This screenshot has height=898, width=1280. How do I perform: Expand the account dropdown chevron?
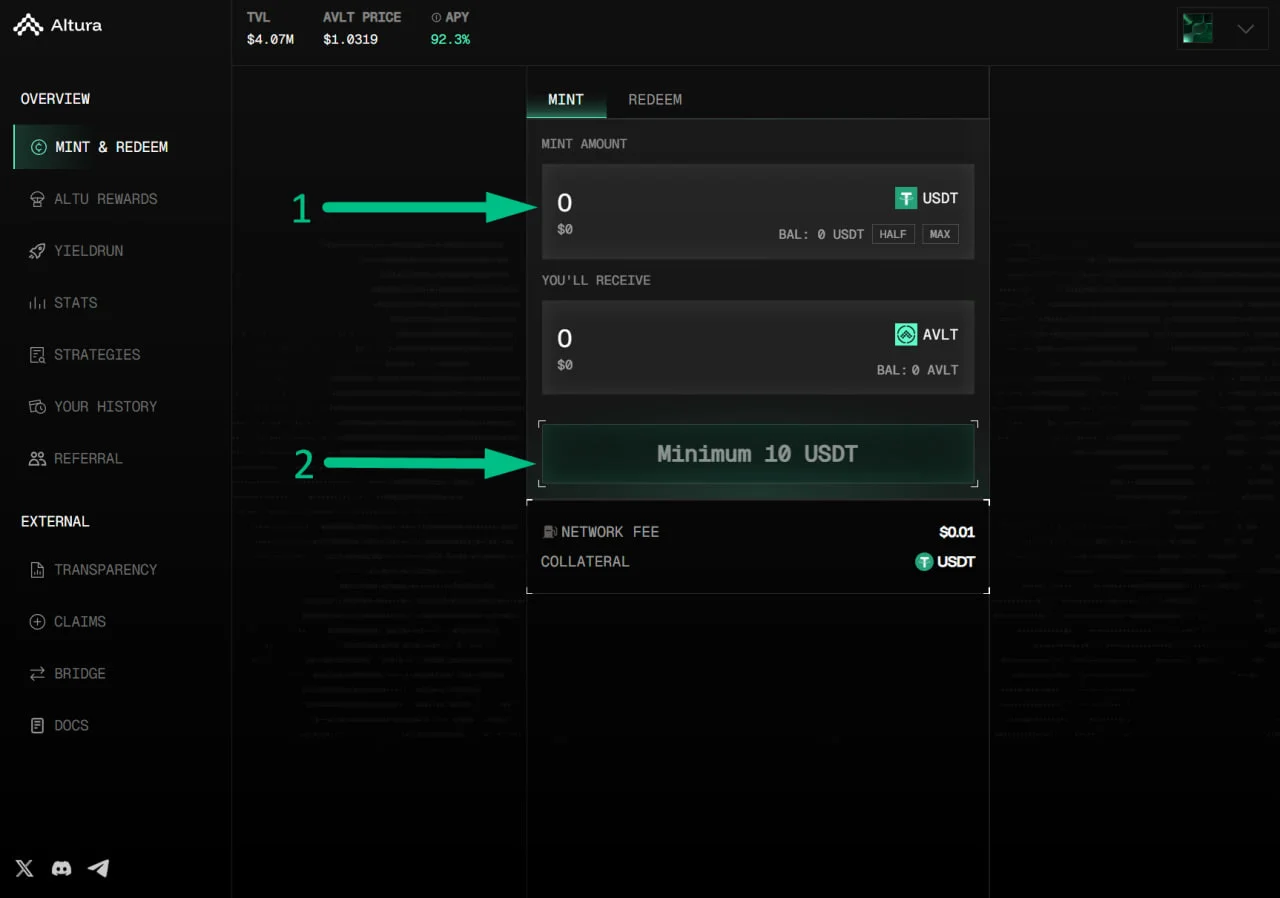1245,29
